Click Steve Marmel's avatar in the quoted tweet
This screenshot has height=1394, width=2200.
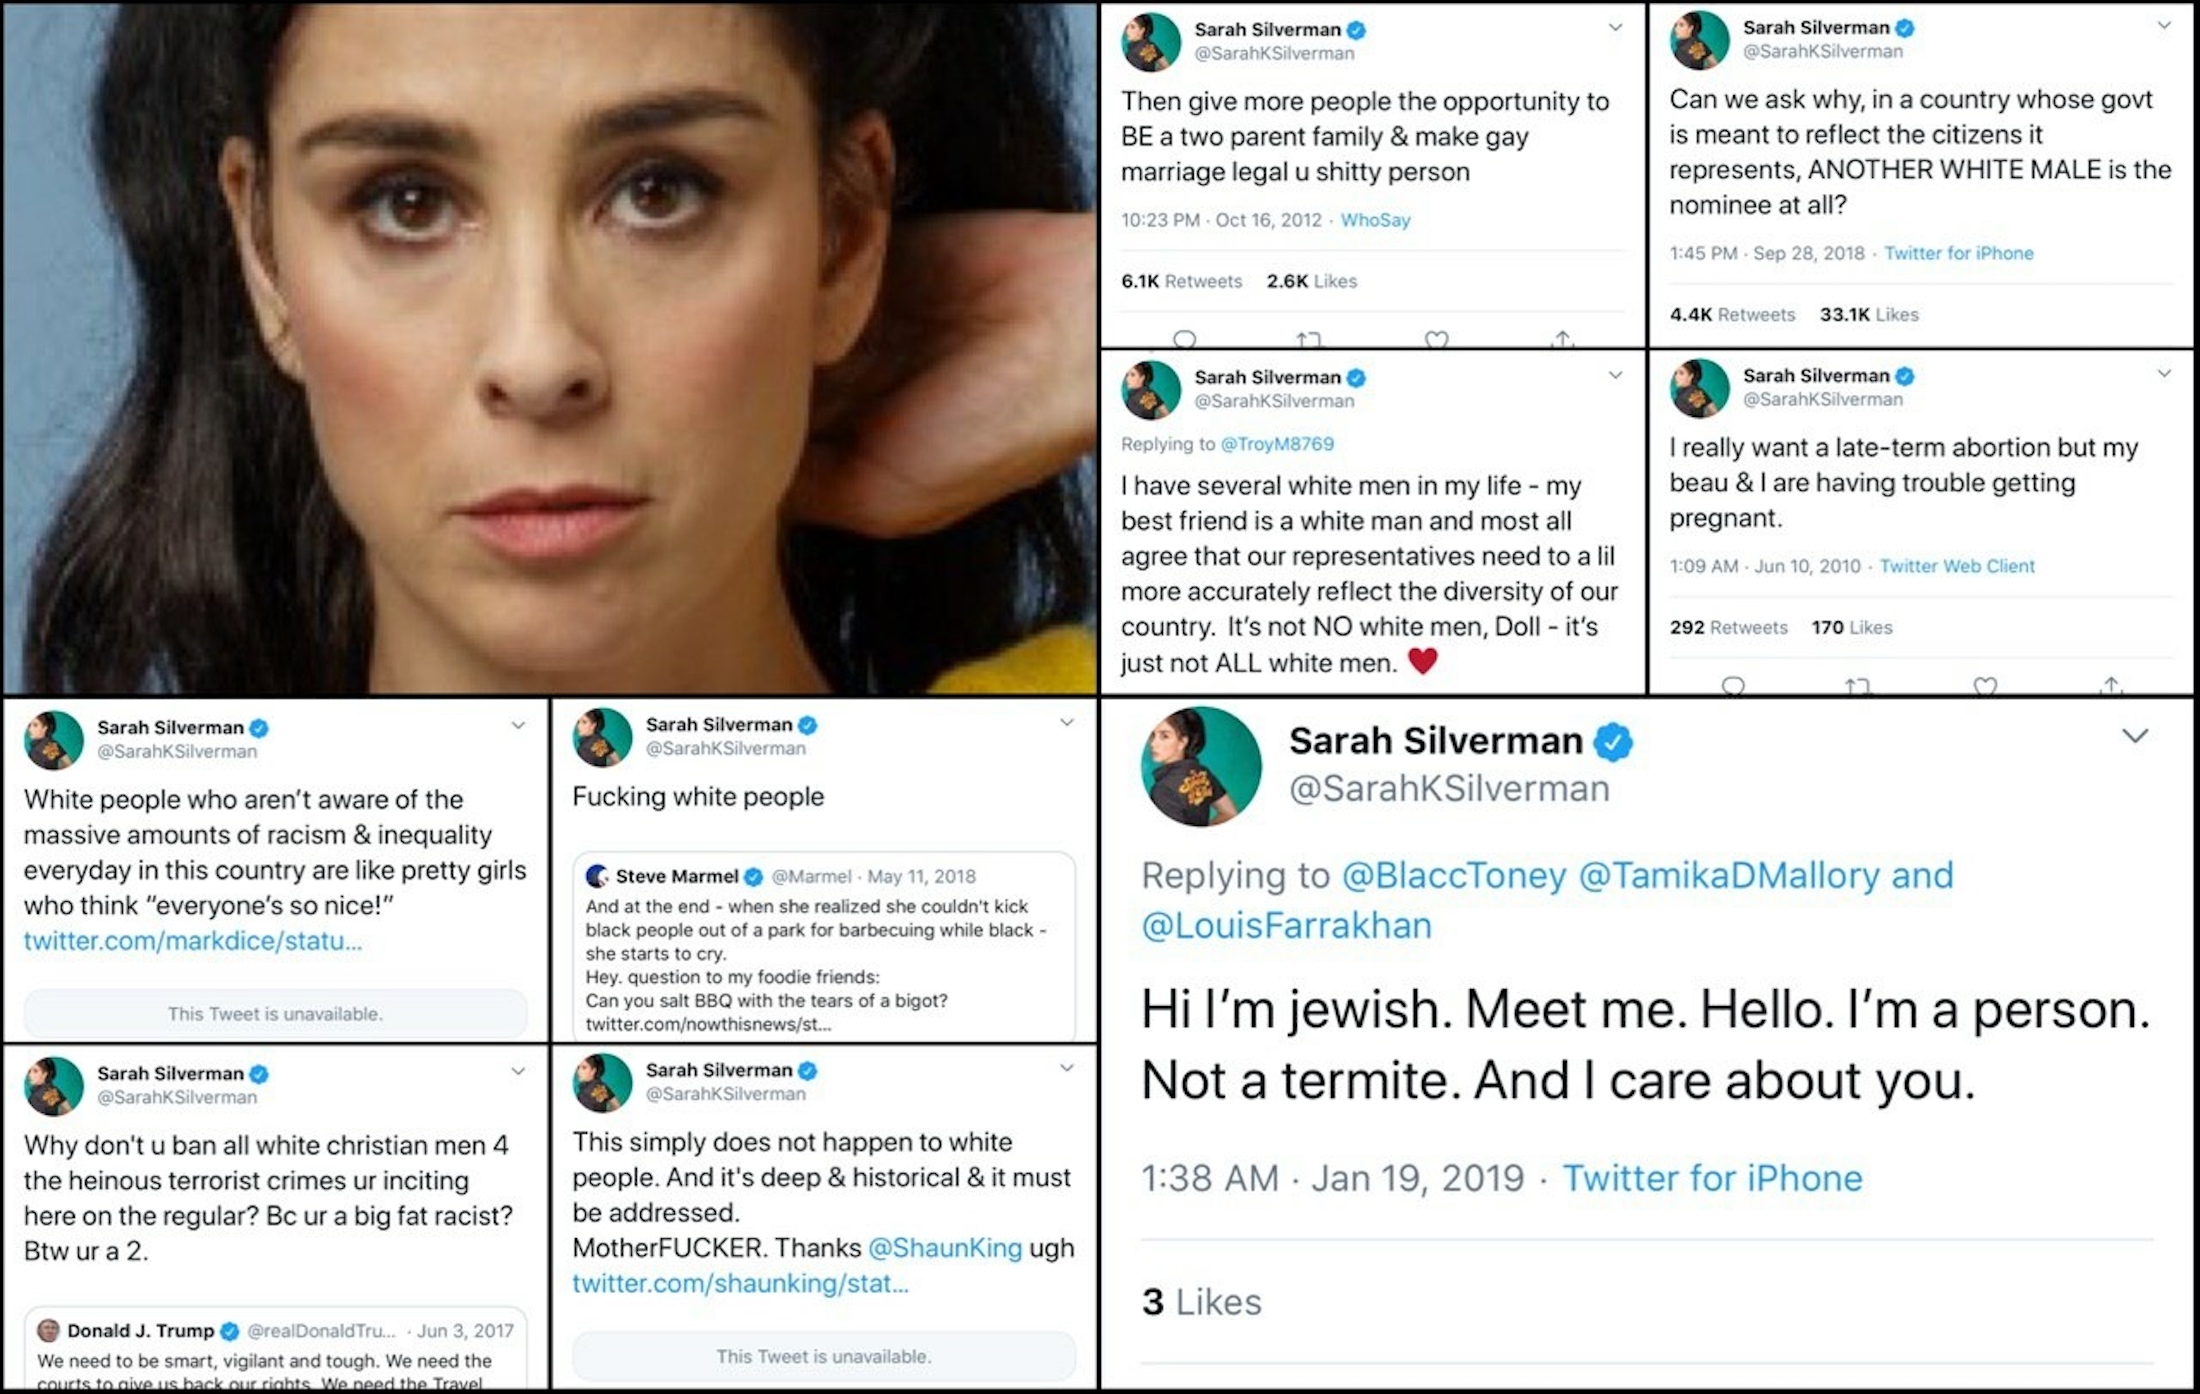tap(597, 876)
